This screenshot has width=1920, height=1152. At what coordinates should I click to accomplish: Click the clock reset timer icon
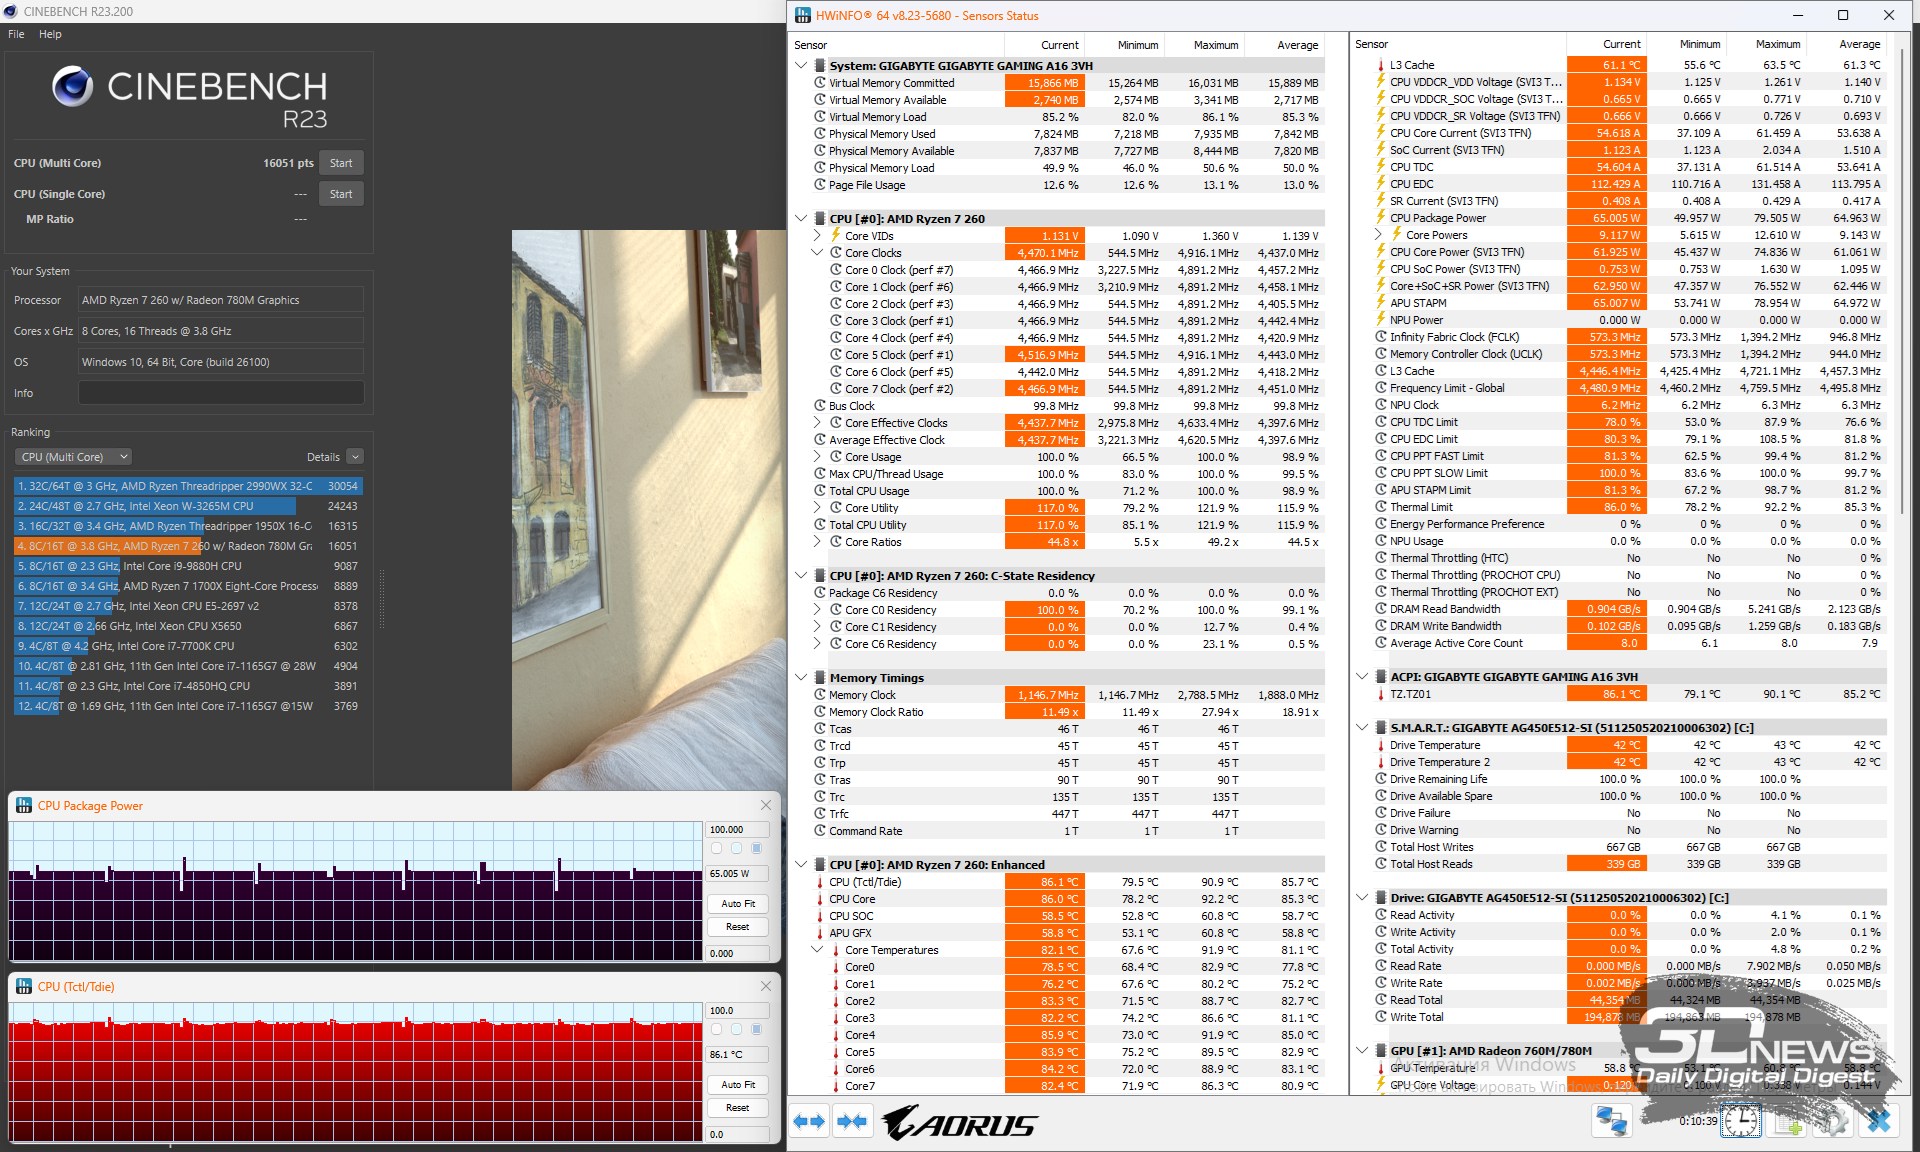pos(1741,1122)
